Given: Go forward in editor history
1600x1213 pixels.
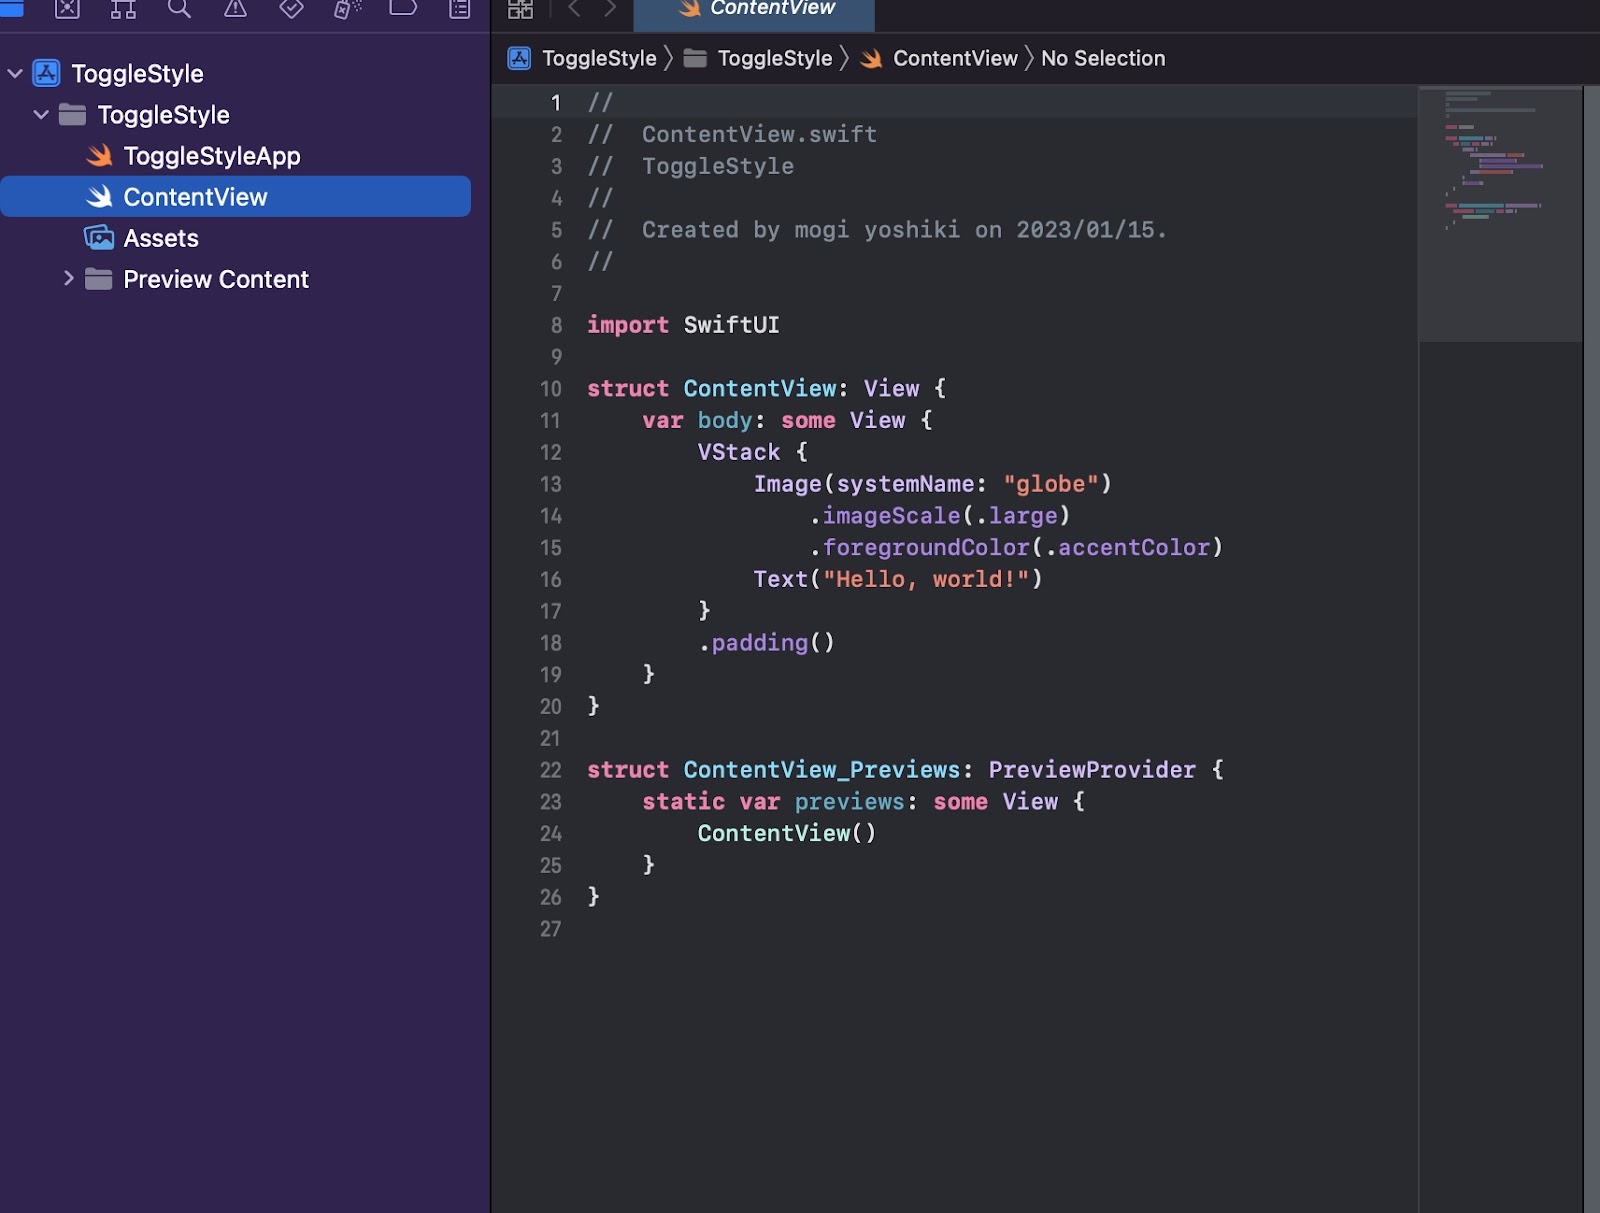Looking at the screenshot, I should pos(610,9).
